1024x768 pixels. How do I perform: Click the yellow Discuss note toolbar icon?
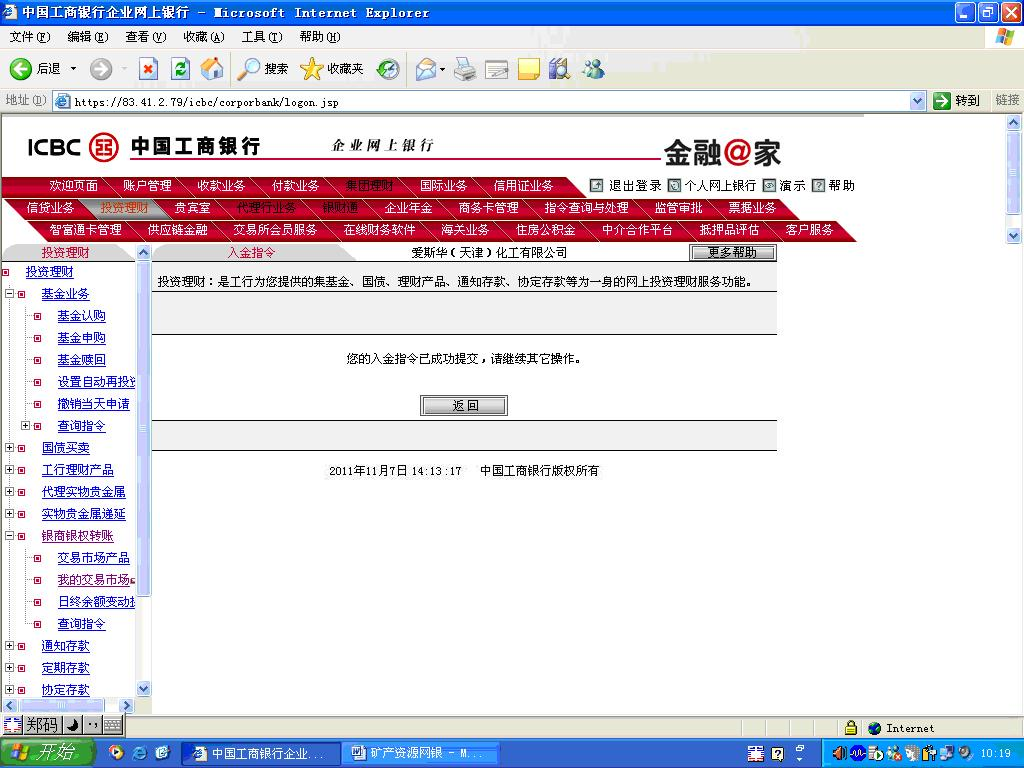(x=528, y=69)
